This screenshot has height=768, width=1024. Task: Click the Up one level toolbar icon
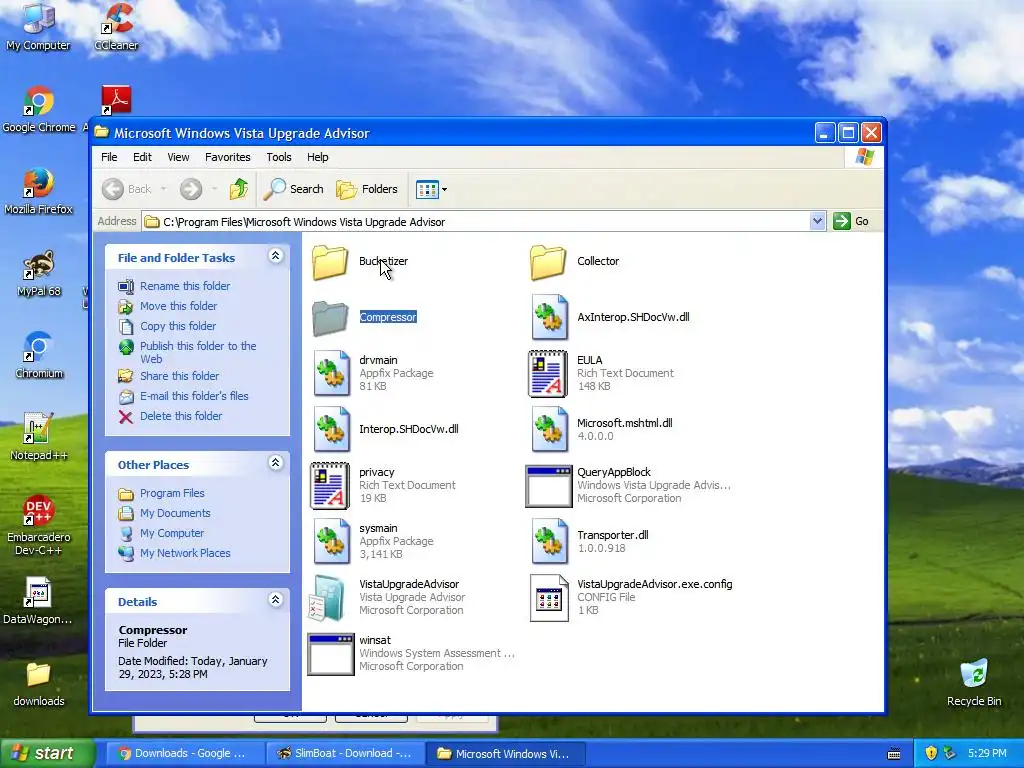coord(239,189)
